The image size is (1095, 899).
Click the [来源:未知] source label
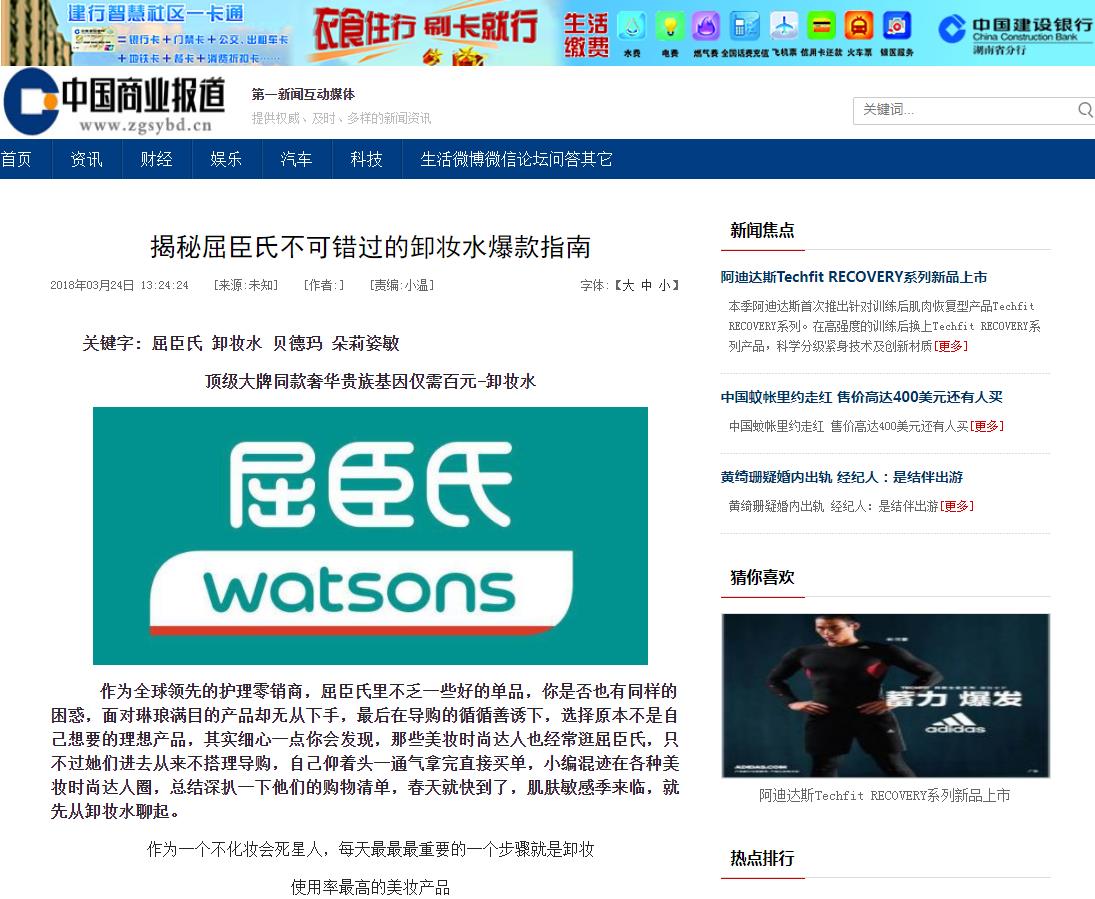(x=246, y=285)
